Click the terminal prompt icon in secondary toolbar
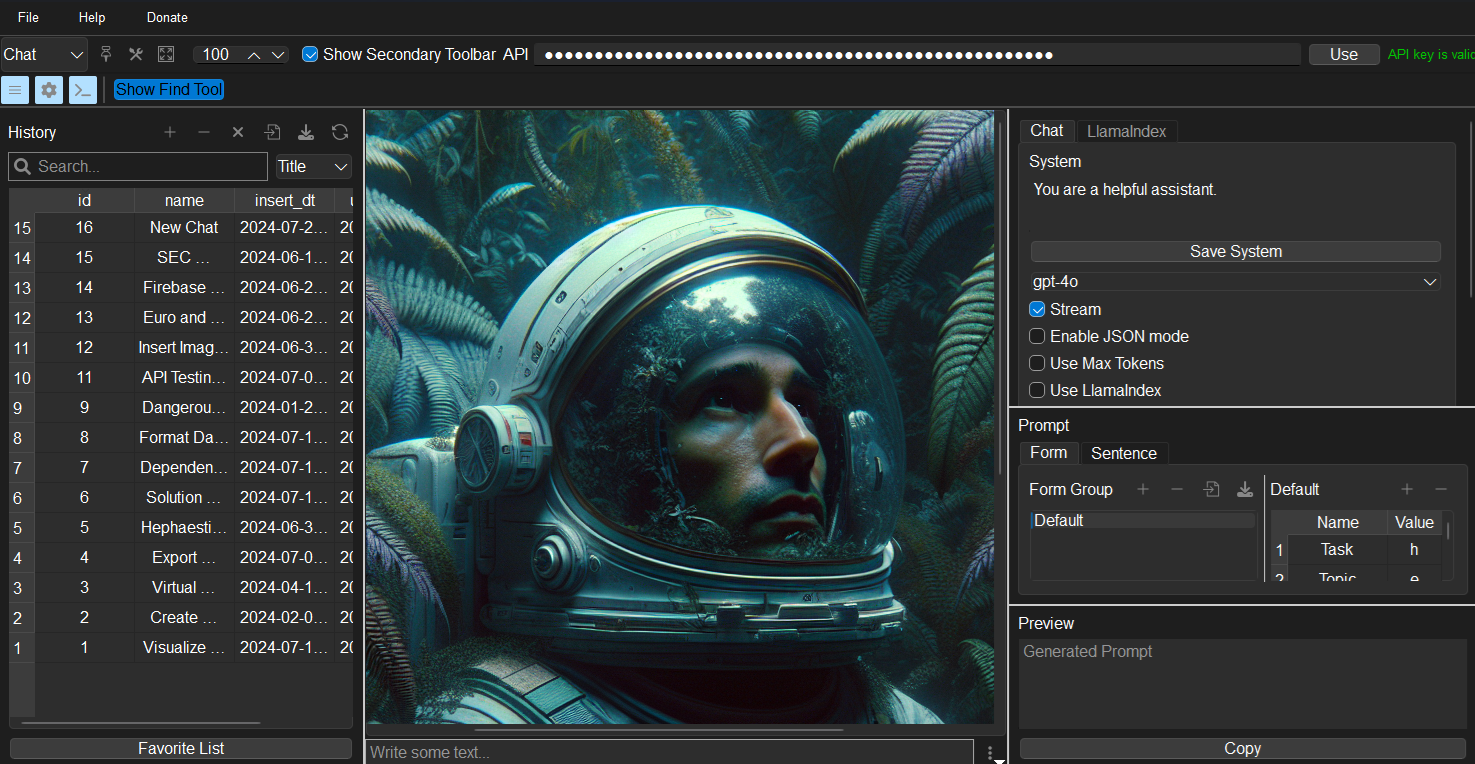Image resolution: width=1475 pixels, height=764 pixels. 83,89
